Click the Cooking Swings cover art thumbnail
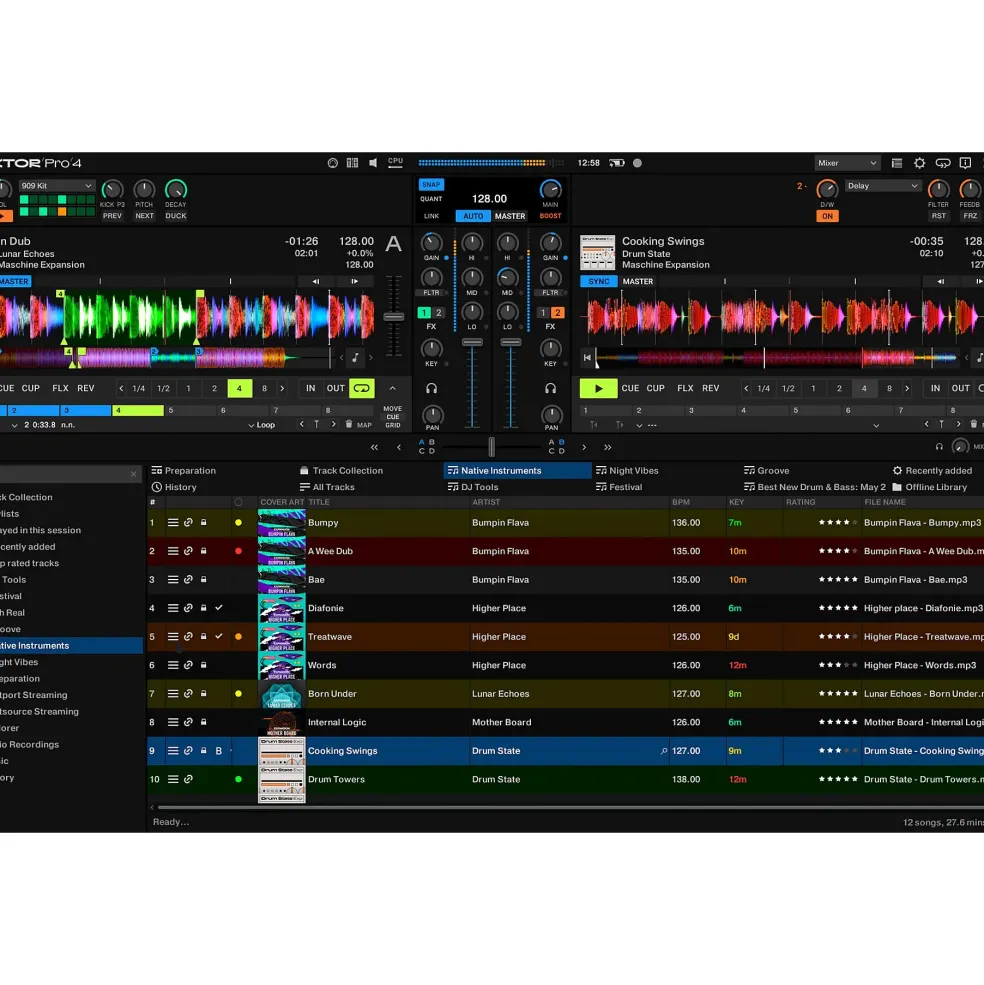 tap(282, 751)
